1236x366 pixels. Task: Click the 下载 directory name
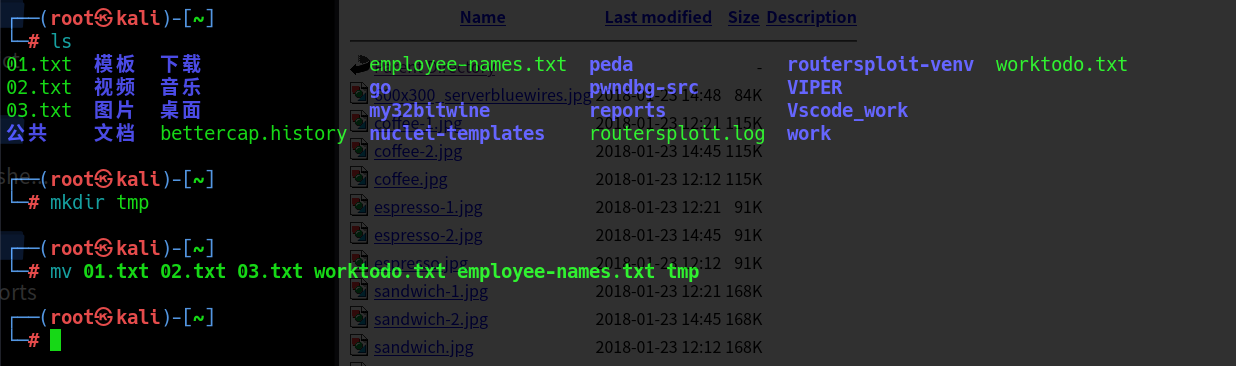click(x=181, y=64)
